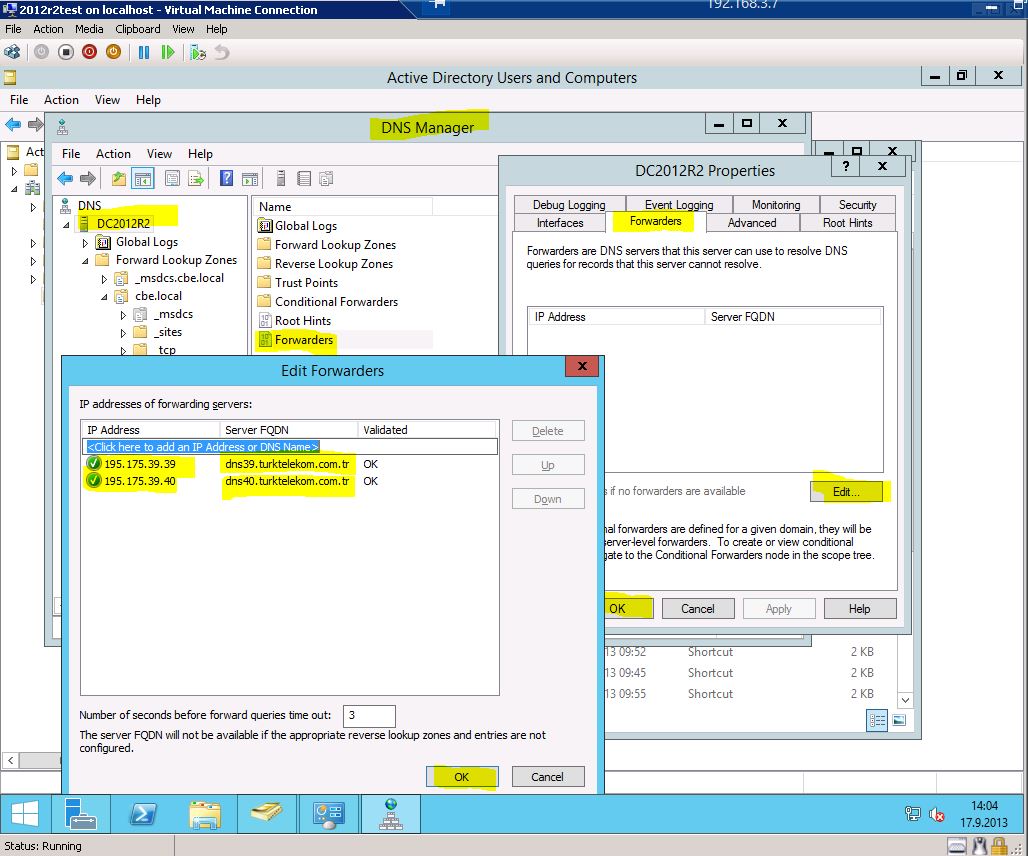Click the forward queries timeout seconds field
The image size is (1028, 856).
pos(369,716)
